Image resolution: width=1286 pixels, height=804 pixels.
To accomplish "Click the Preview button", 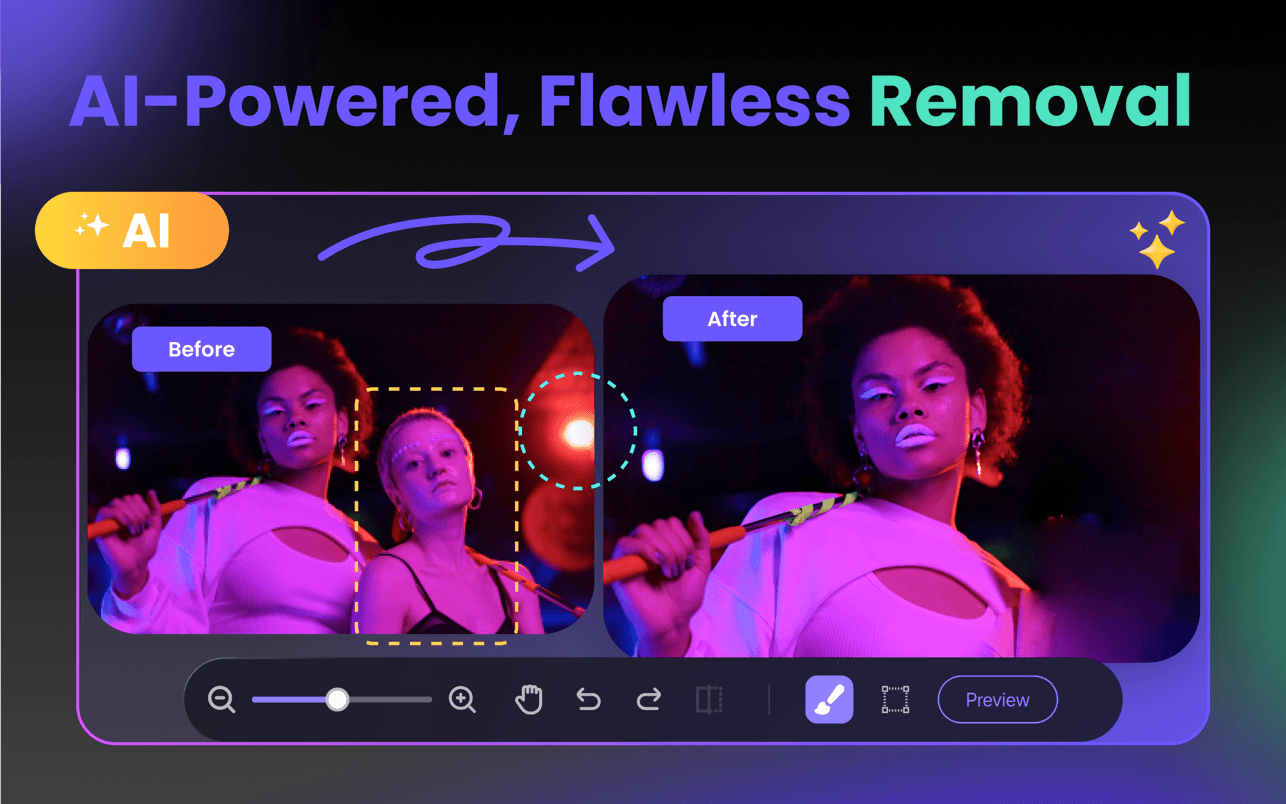I will [997, 699].
